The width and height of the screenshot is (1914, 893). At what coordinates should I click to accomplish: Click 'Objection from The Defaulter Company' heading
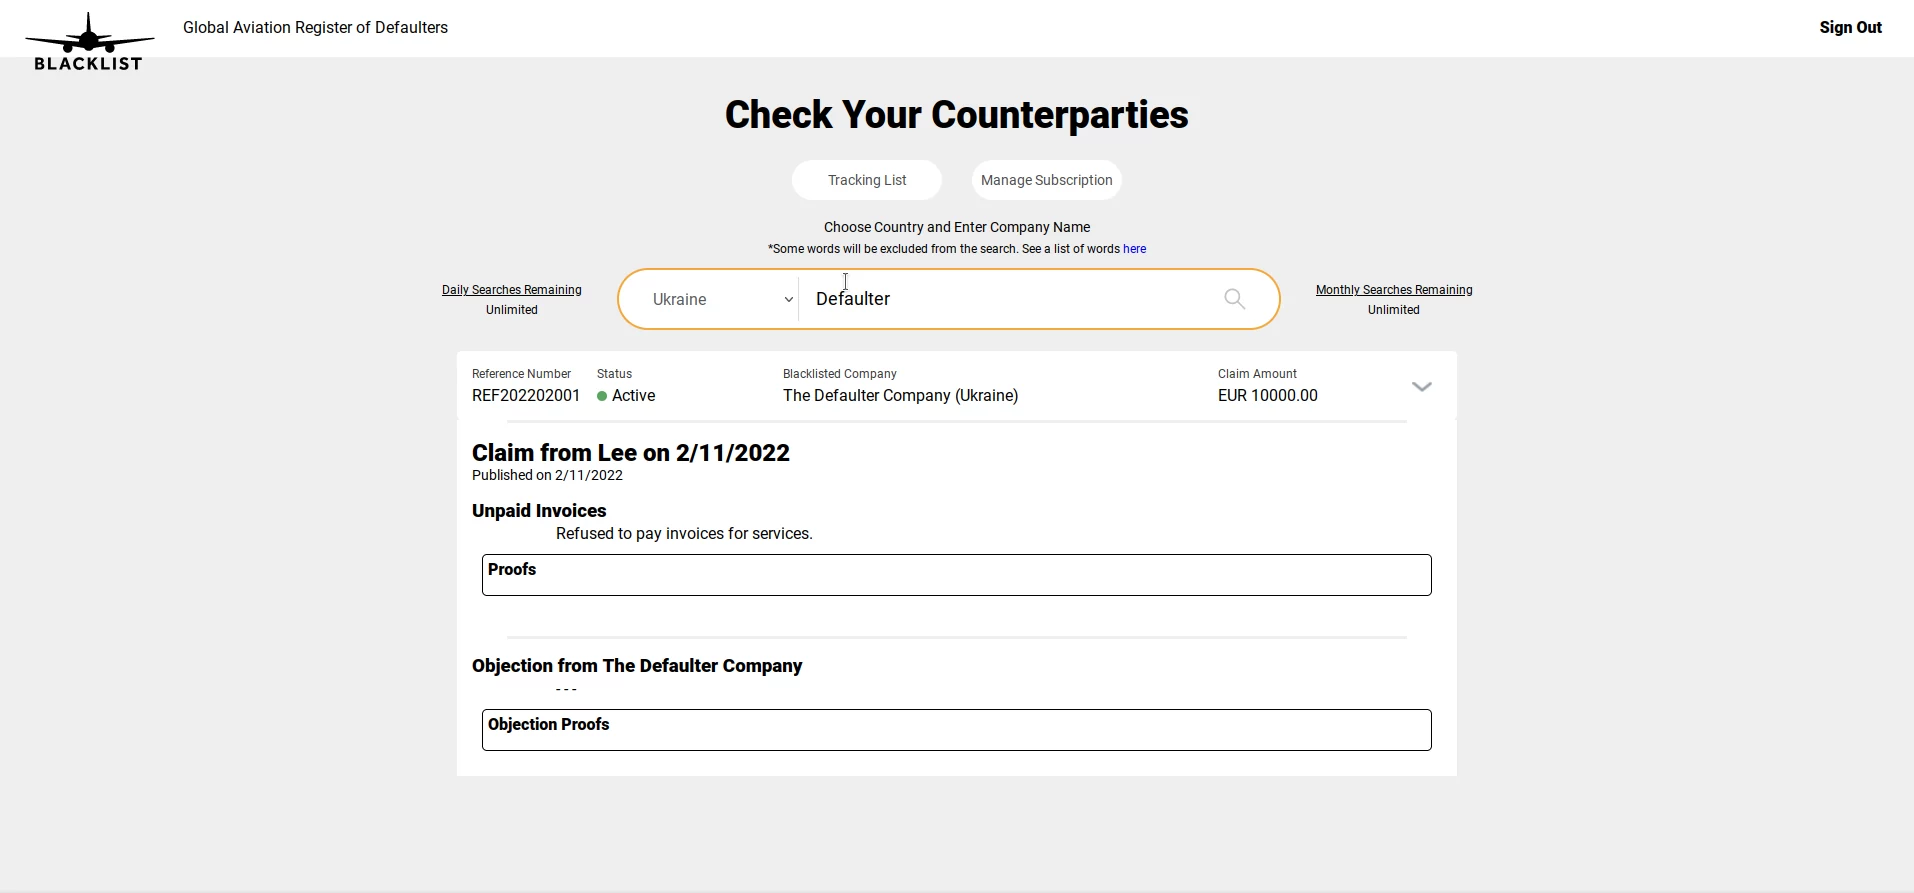(637, 666)
